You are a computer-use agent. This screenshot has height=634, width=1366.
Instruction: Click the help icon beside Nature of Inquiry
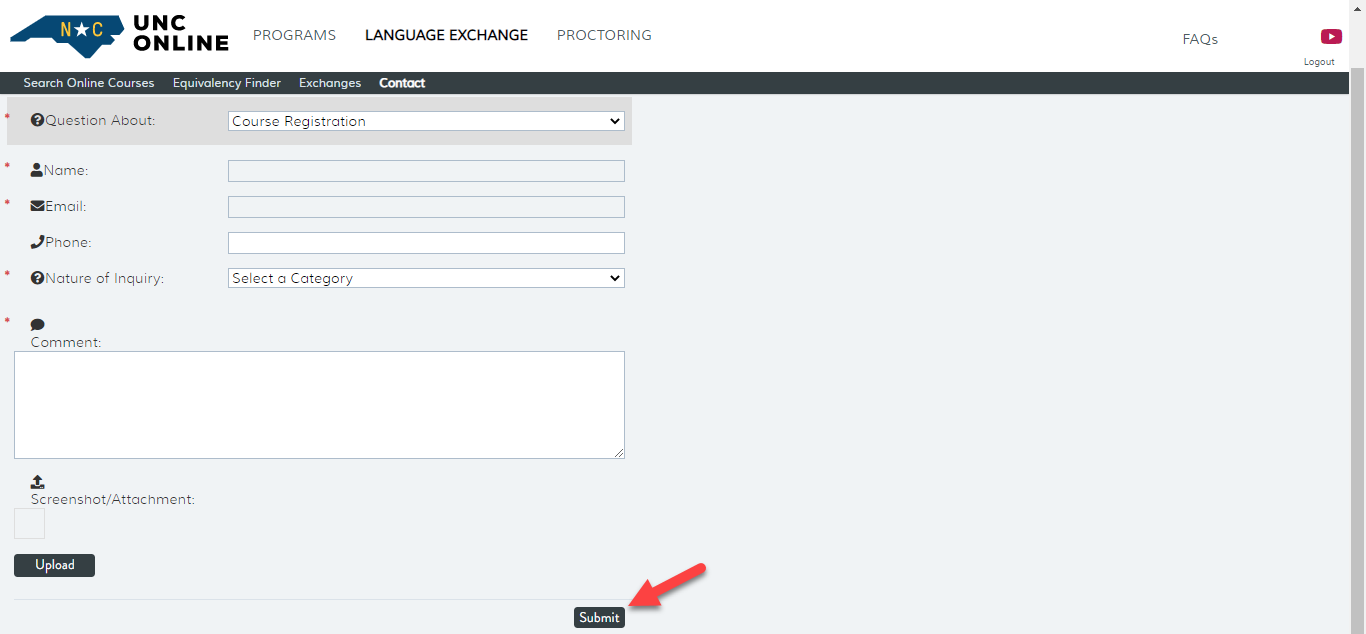pos(37,278)
